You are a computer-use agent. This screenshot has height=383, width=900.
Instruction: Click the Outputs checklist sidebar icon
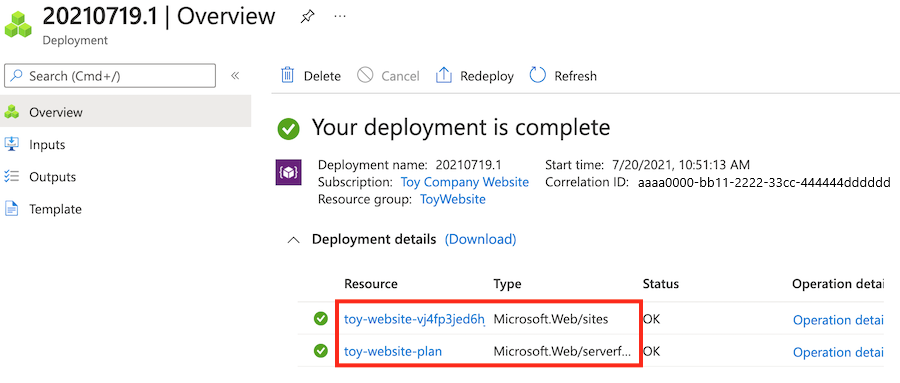pos(11,177)
